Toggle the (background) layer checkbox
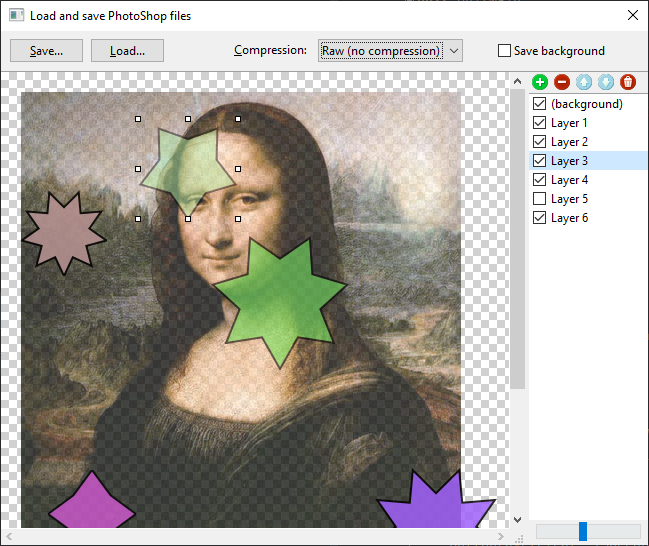The image size is (649, 546). pyautogui.click(x=539, y=103)
